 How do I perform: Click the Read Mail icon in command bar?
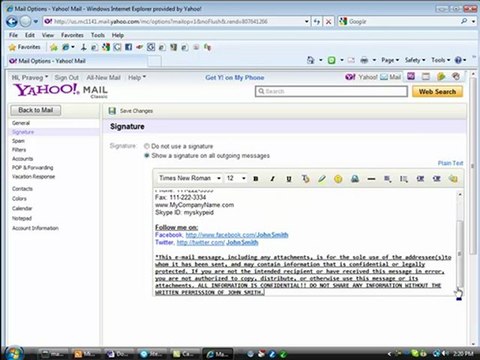[351, 60]
